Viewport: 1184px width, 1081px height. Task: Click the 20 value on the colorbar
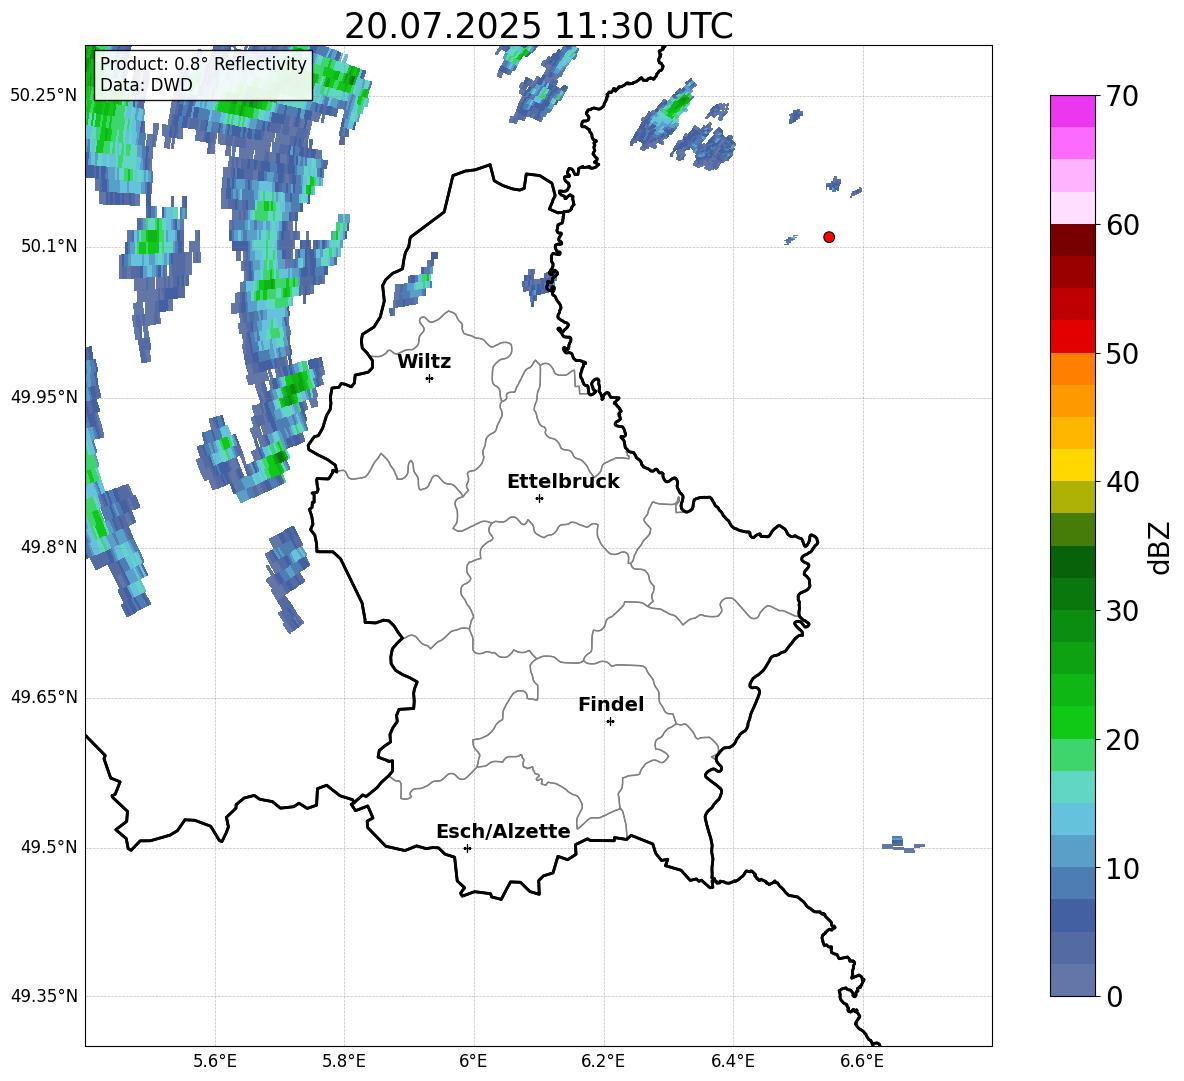coord(1122,740)
